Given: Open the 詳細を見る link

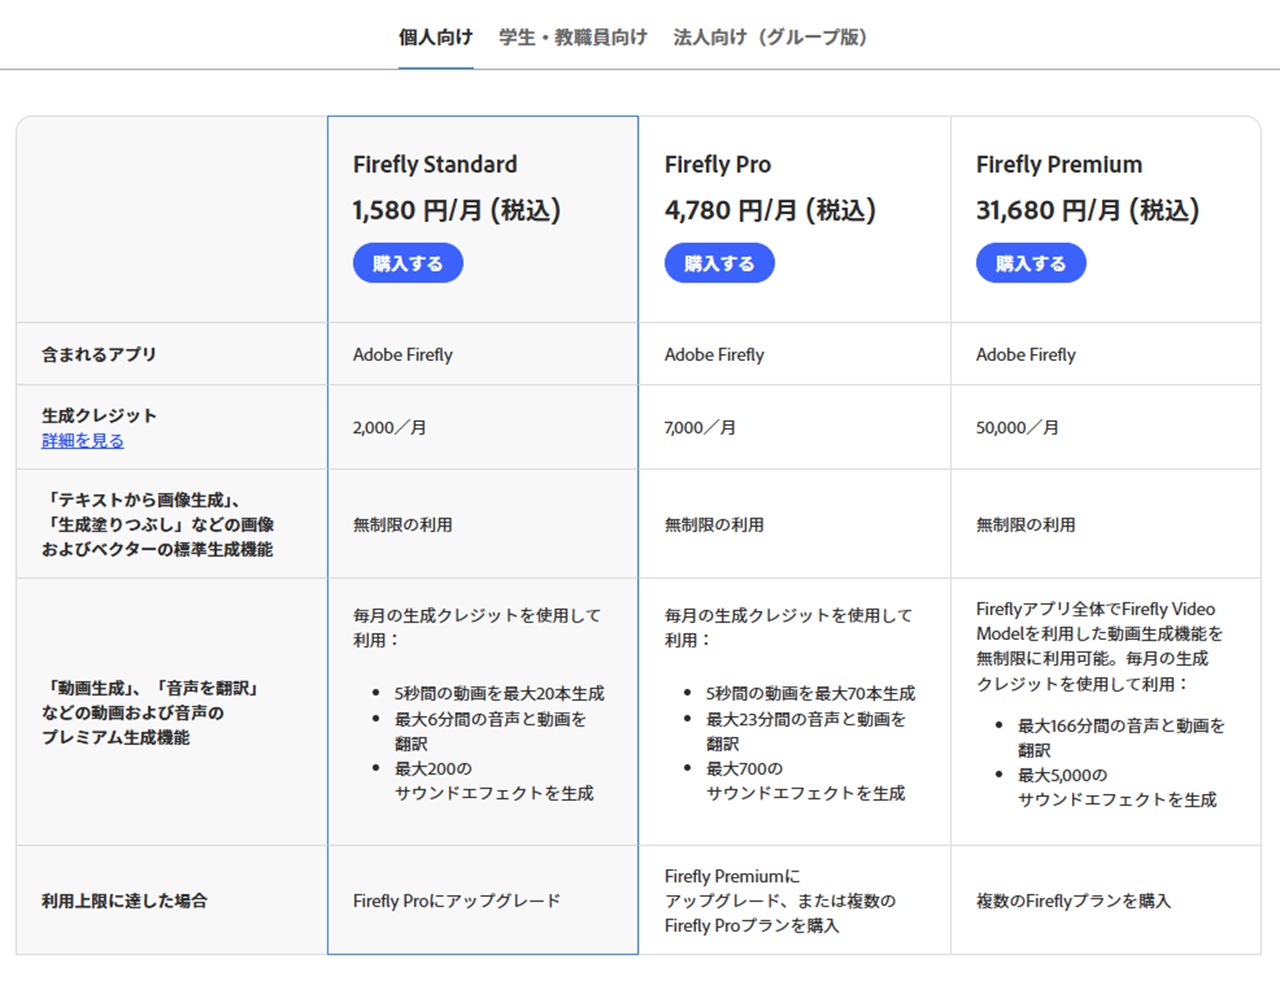Looking at the screenshot, I should [83, 441].
